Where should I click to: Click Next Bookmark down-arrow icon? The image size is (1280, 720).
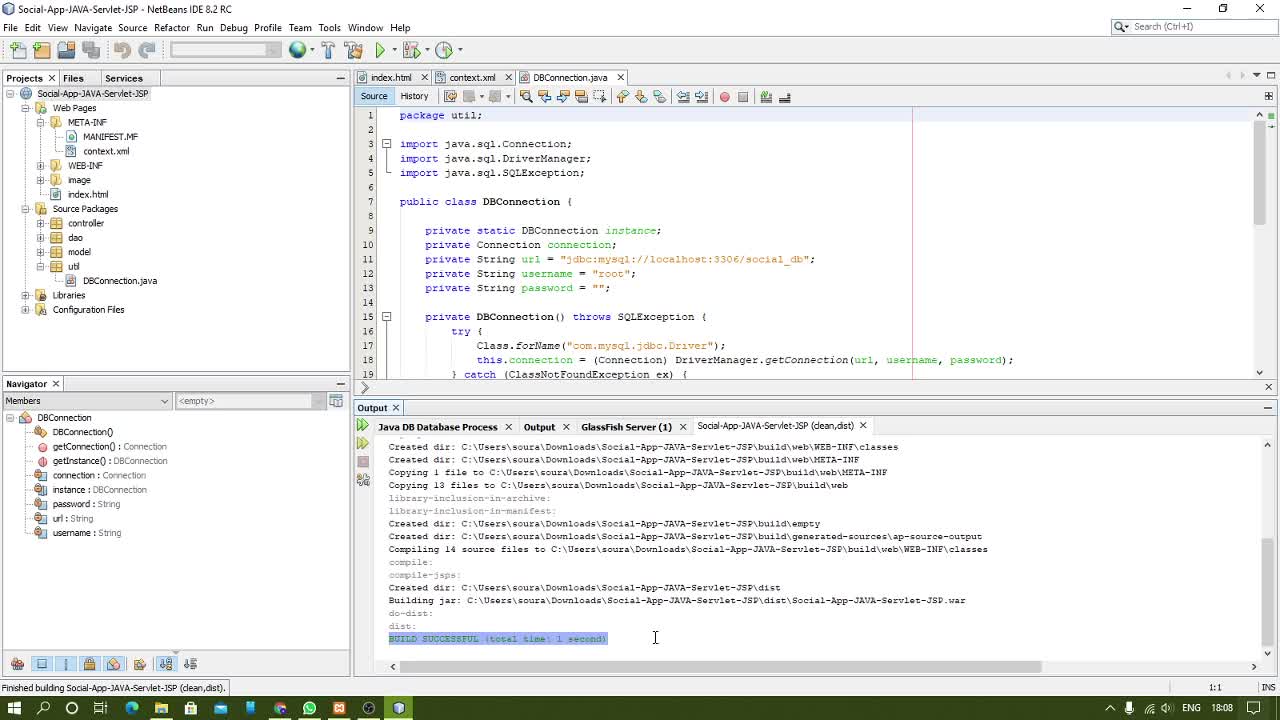click(x=641, y=97)
